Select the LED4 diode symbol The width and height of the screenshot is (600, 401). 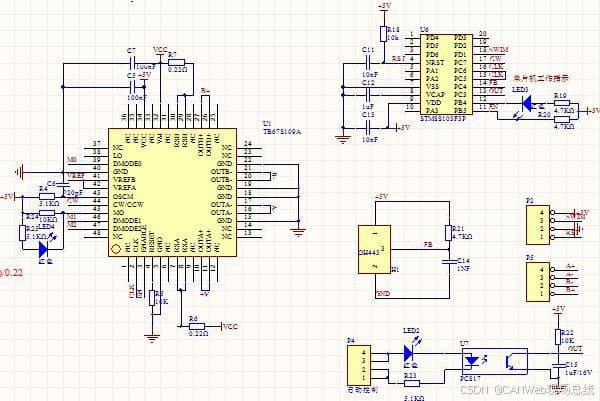coord(43,249)
